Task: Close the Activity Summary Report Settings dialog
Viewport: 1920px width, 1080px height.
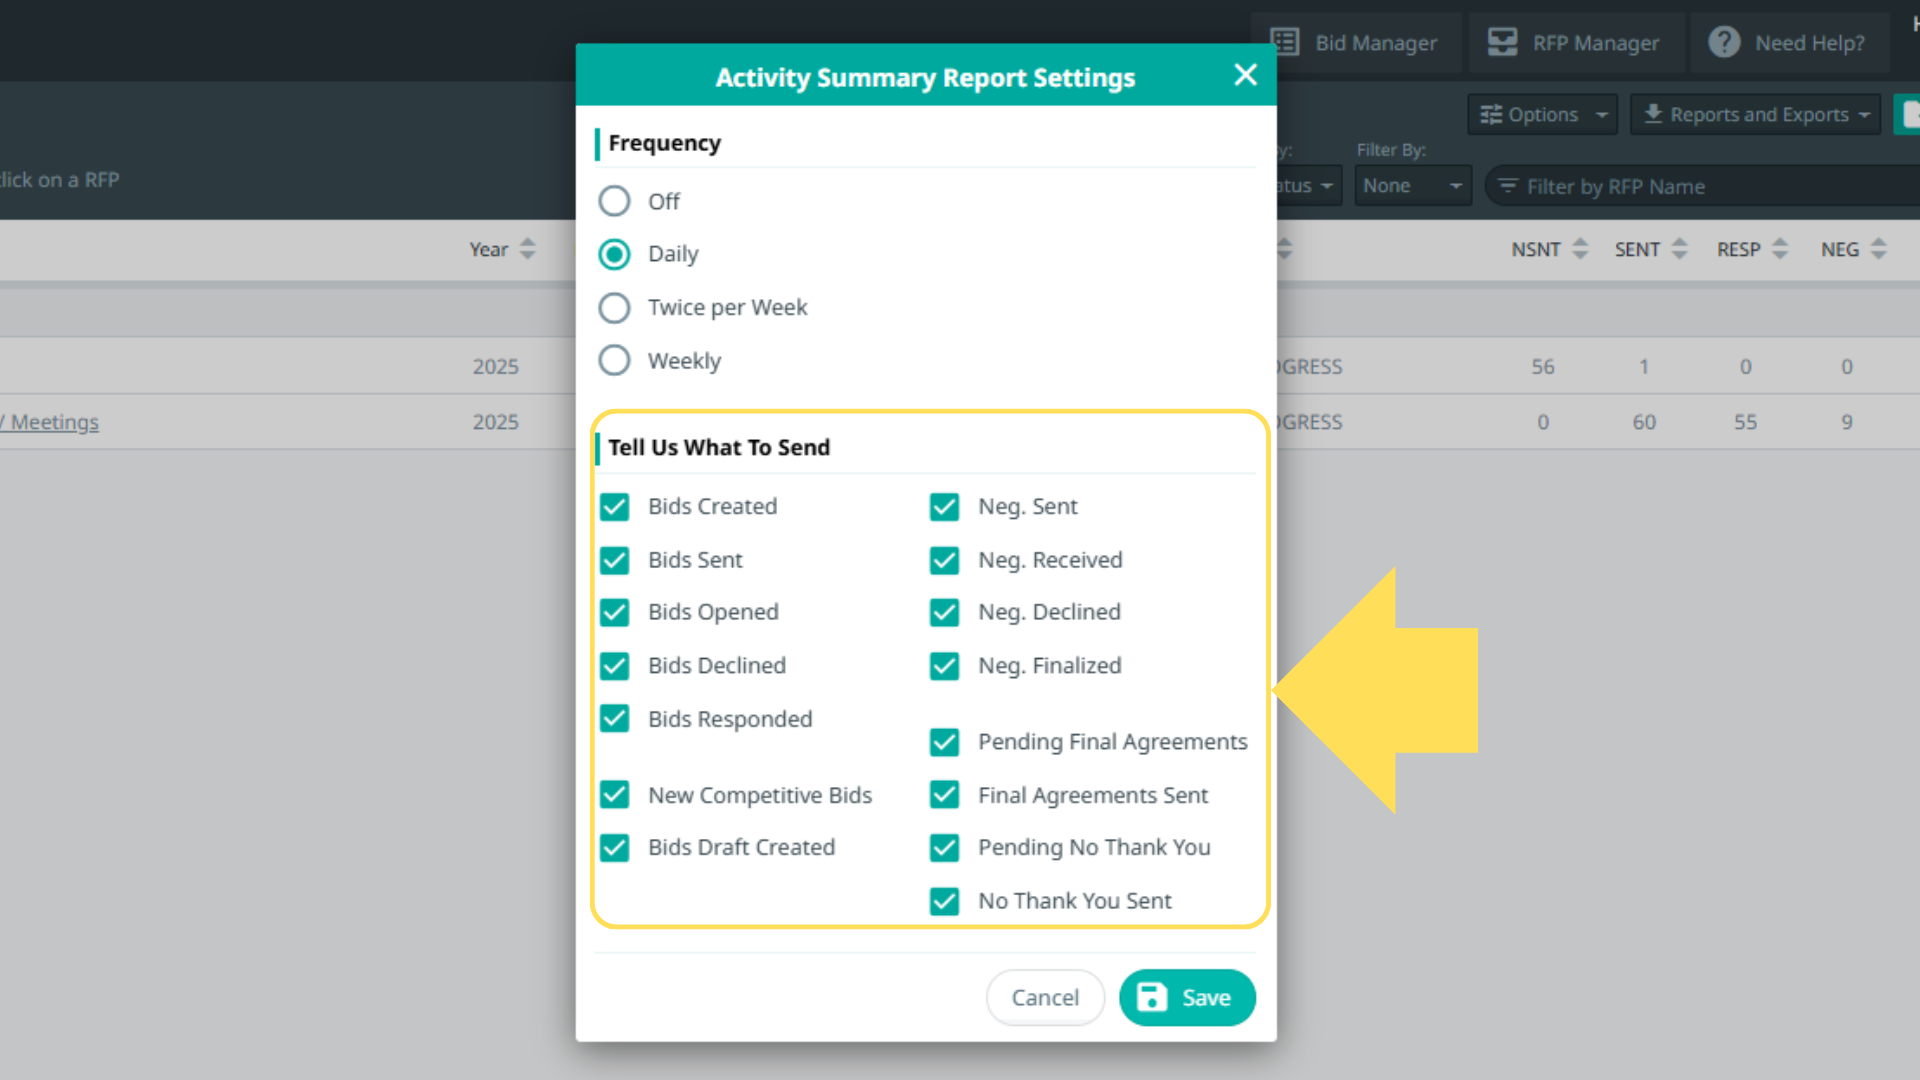Action: (x=1245, y=75)
